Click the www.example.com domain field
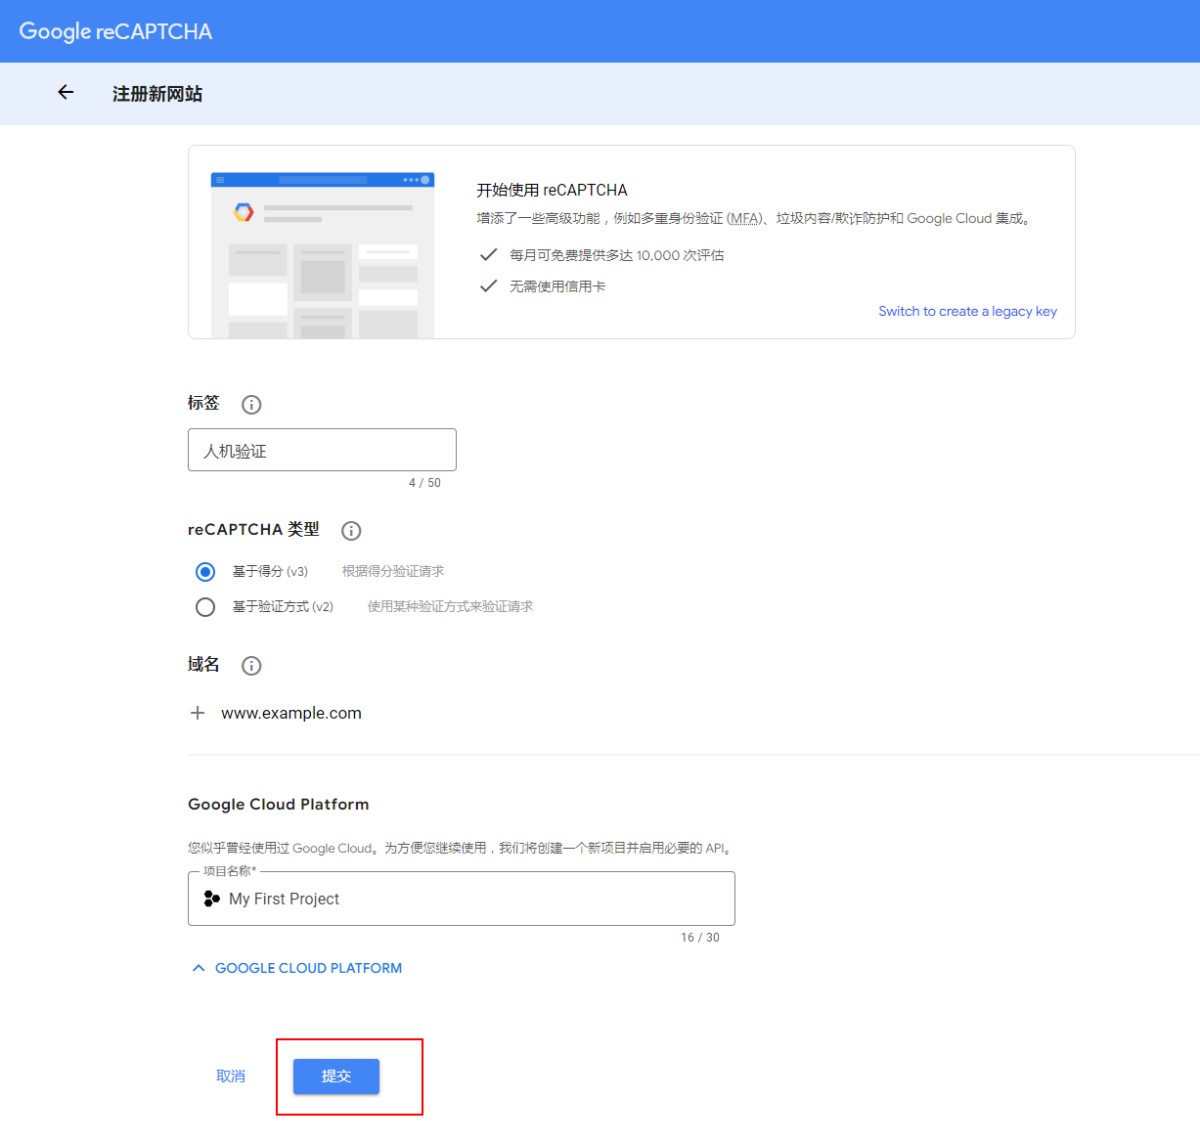Screen dimensions: 1200x1142 click(291, 713)
